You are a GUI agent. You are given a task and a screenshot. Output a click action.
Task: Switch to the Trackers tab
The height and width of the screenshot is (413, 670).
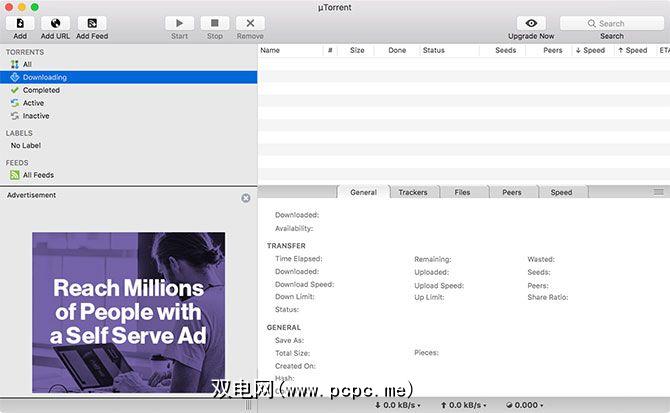point(413,192)
